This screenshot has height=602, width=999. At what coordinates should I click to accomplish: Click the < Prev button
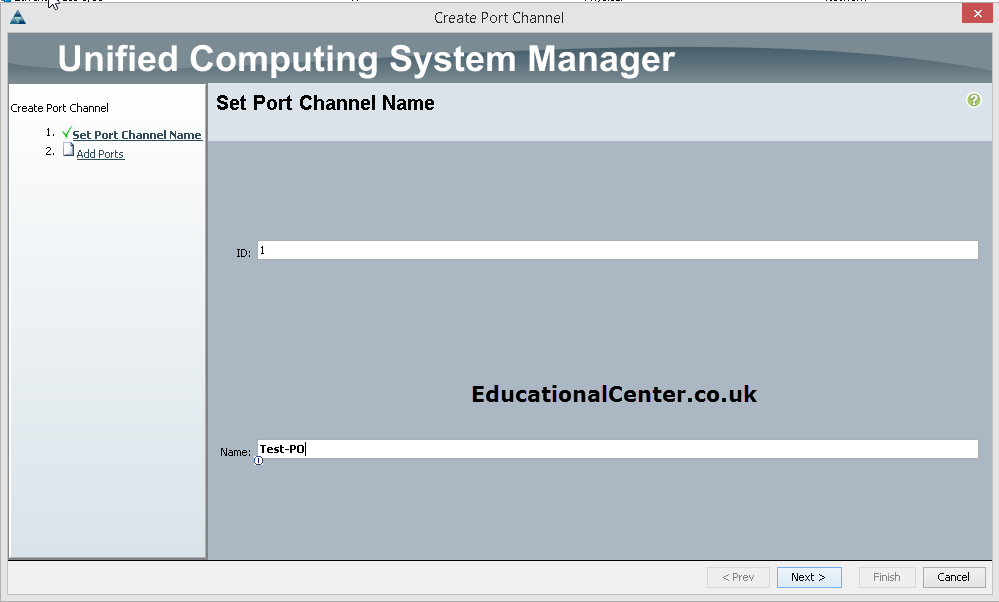pyautogui.click(x=738, y=577)
